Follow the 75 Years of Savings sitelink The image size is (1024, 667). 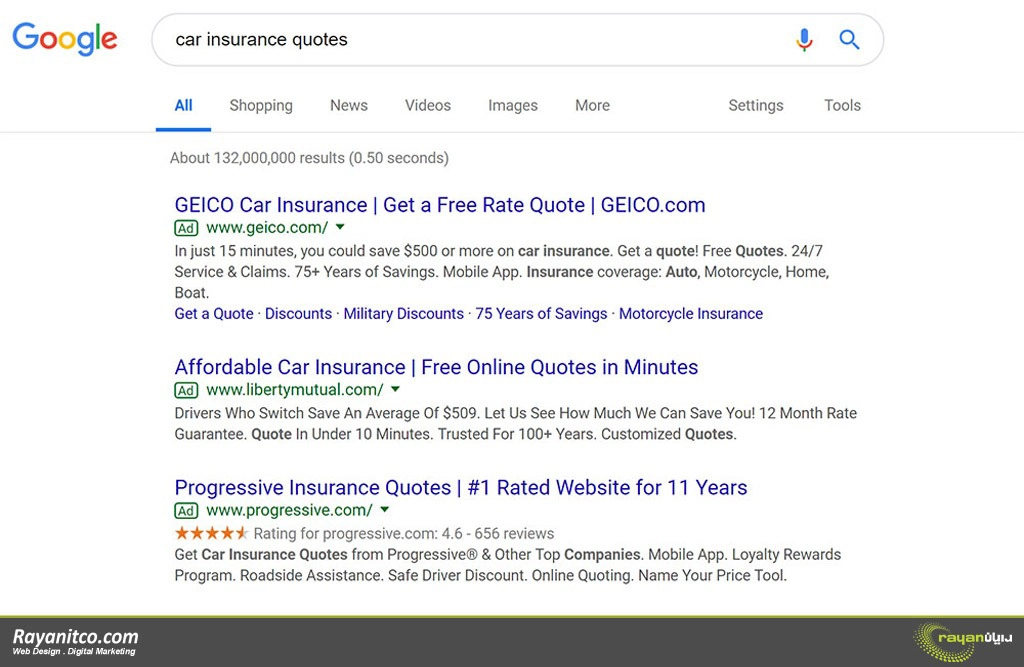point(541,314)
